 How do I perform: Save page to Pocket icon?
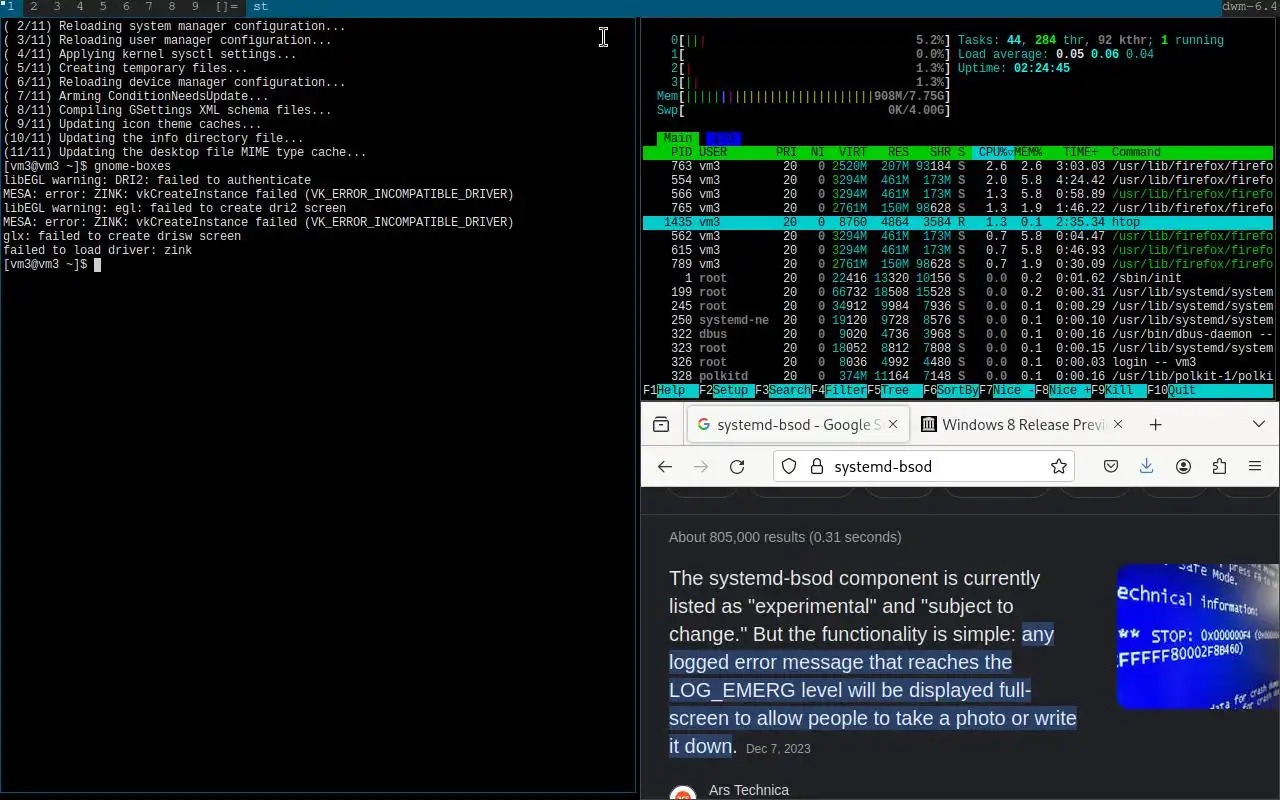pyautogui.click(x=1111, y=466)
